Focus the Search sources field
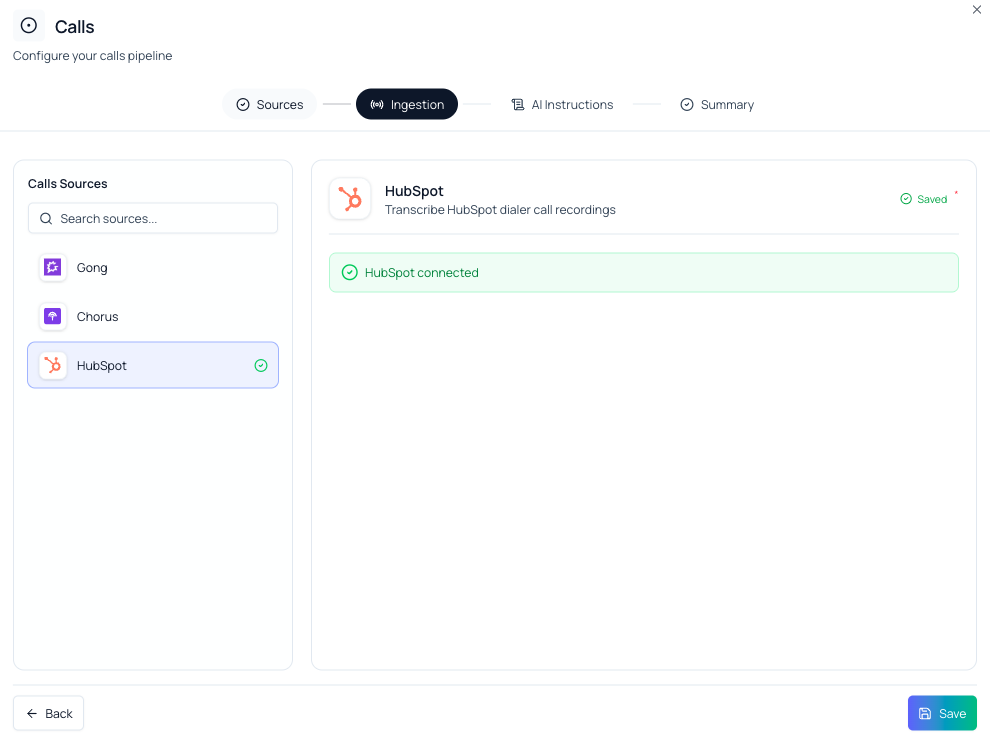The height and width of the screenshot is (745, 990). 153,218
